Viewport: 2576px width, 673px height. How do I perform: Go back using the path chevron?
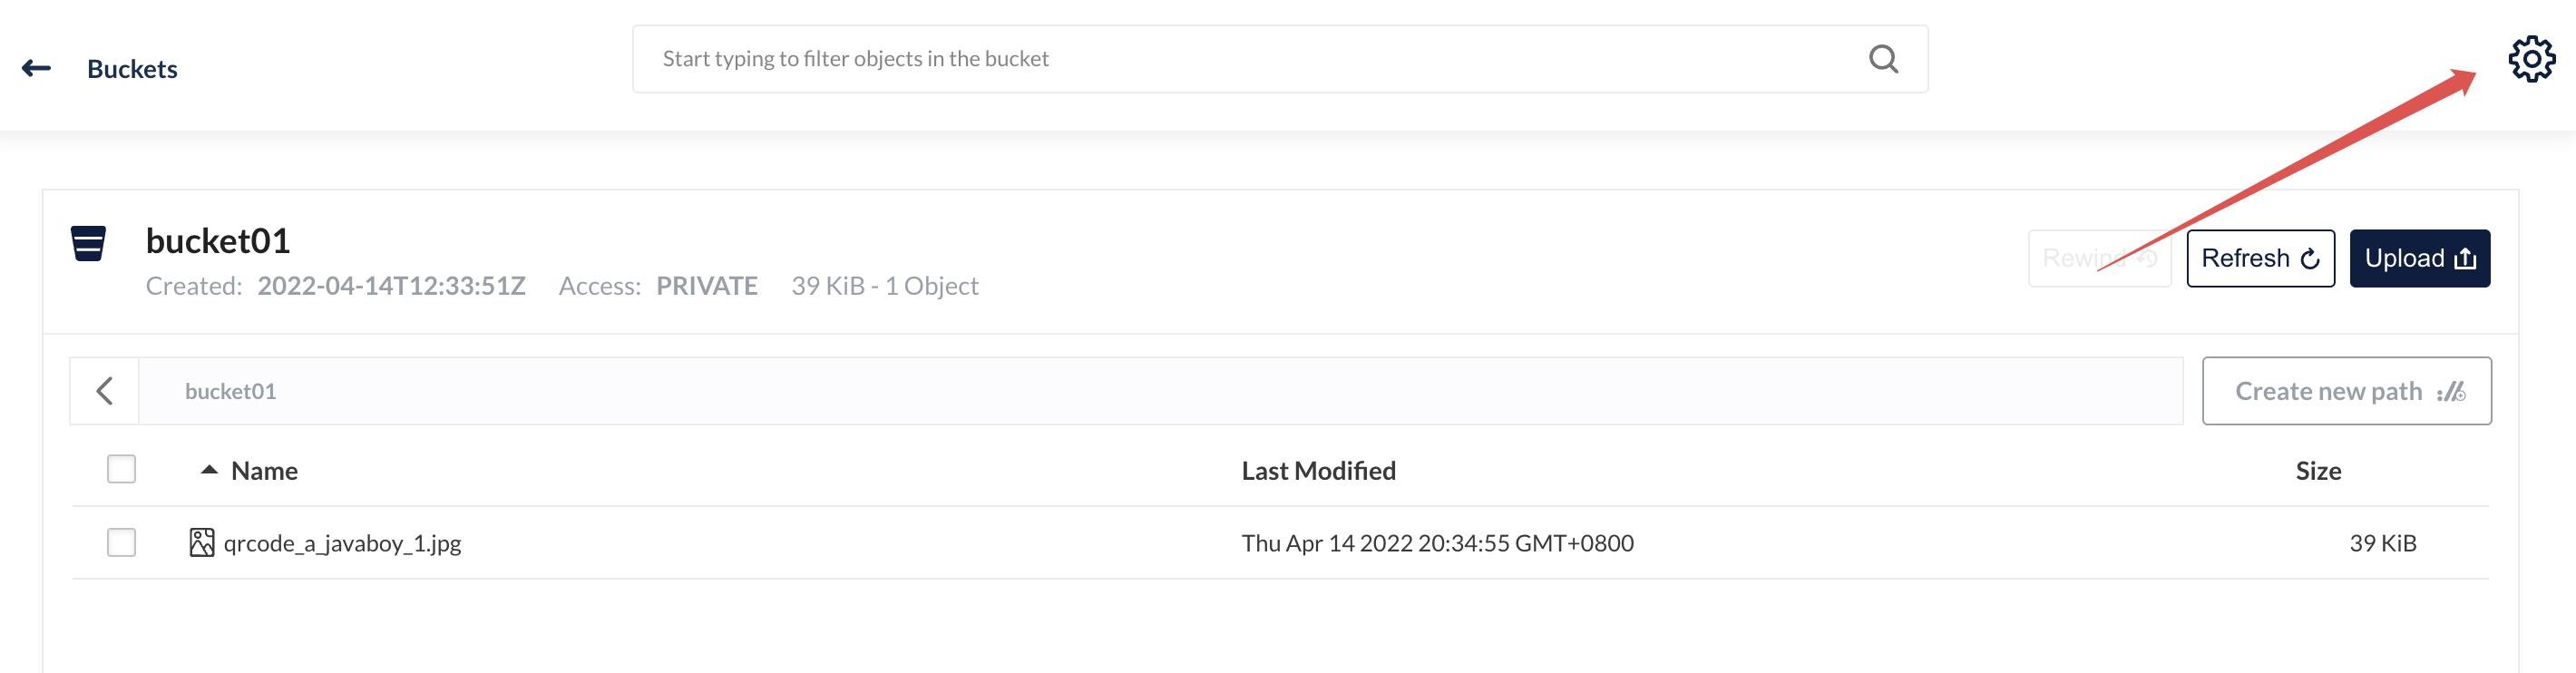click(x=104, y=391)
